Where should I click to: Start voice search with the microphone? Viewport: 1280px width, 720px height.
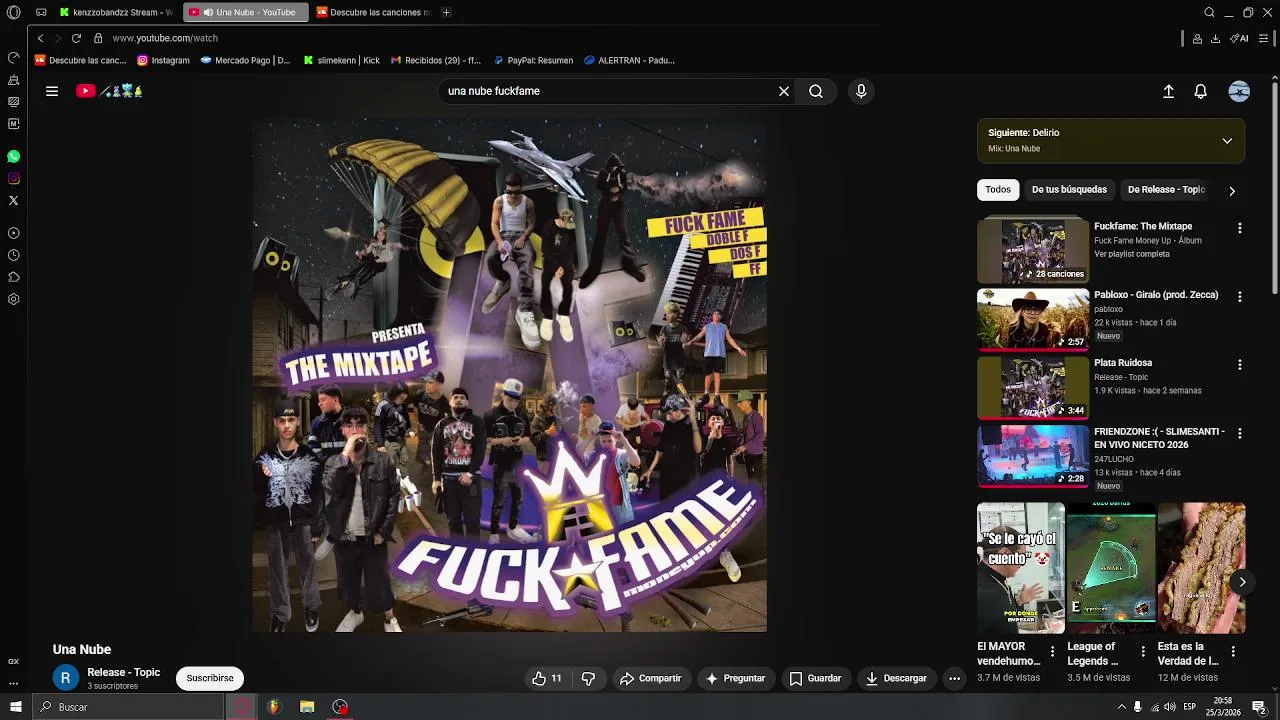(861, 91)
